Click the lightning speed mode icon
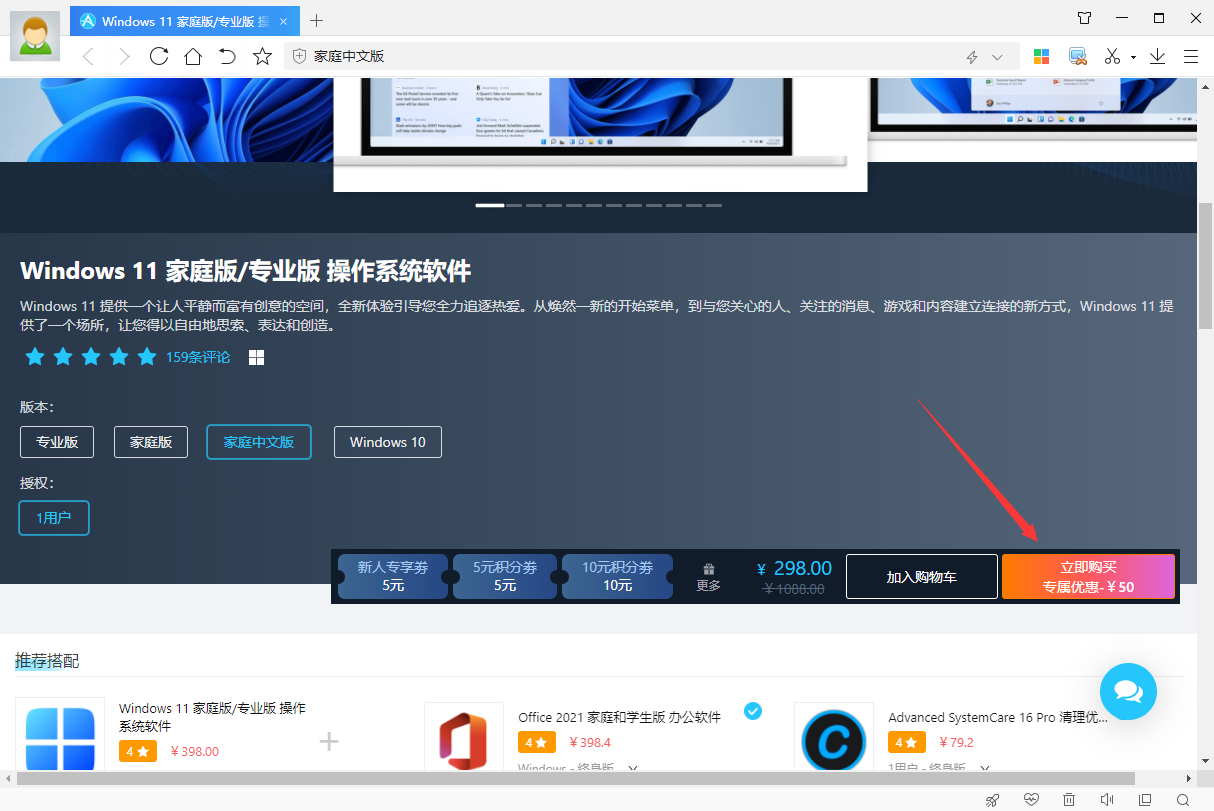Image resolution: width=1214 pixels, height=811 pixels. click(x=972, y=57)
